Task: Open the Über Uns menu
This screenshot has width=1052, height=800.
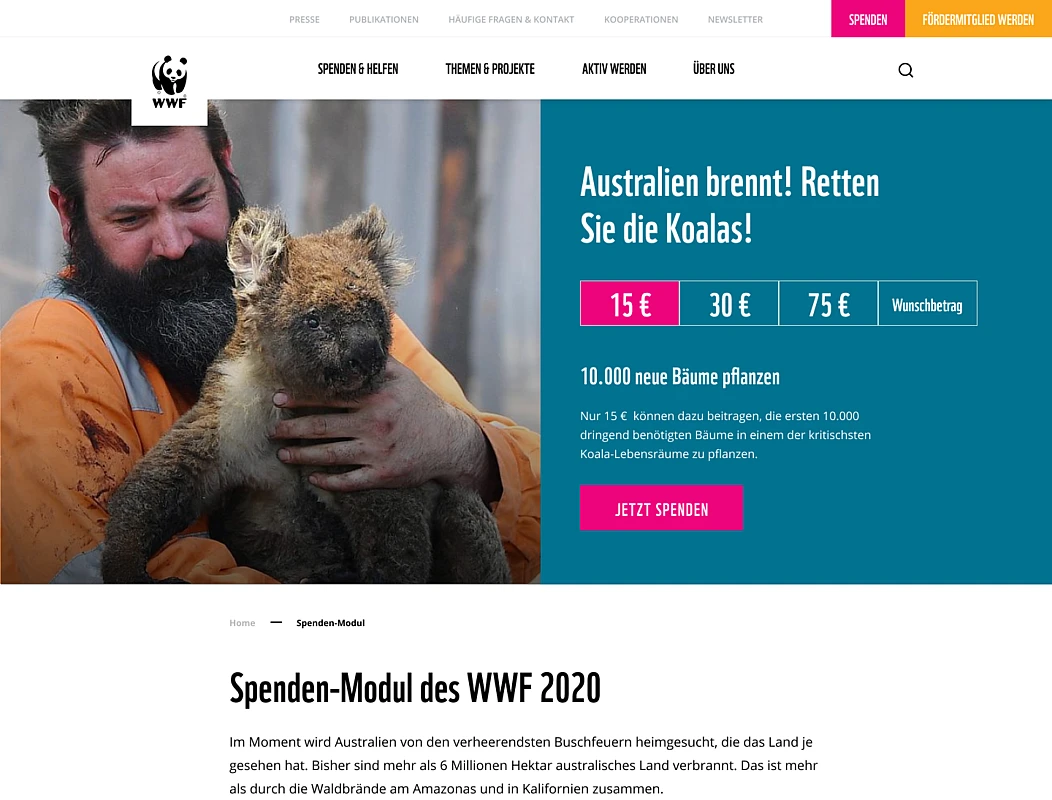Action: (714, 68)
